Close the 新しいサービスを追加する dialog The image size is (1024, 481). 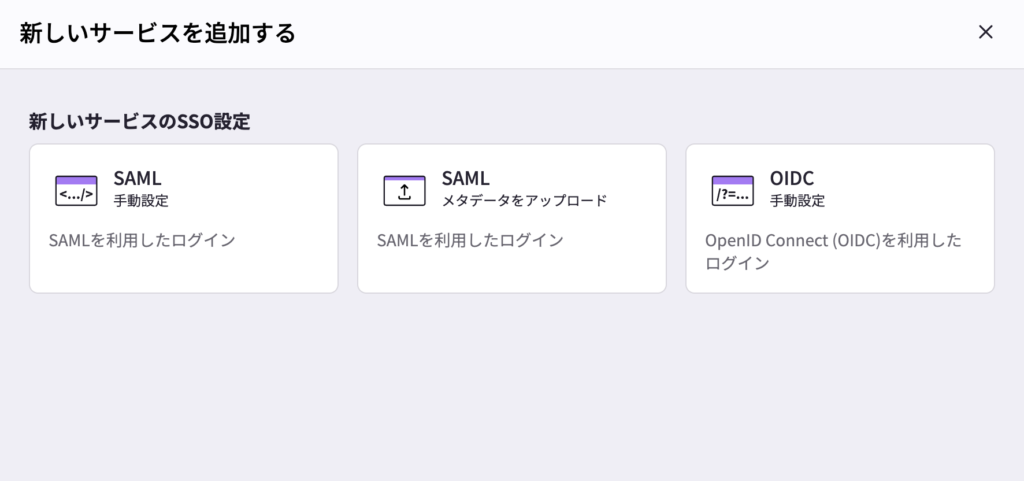[x=985, y=32]
